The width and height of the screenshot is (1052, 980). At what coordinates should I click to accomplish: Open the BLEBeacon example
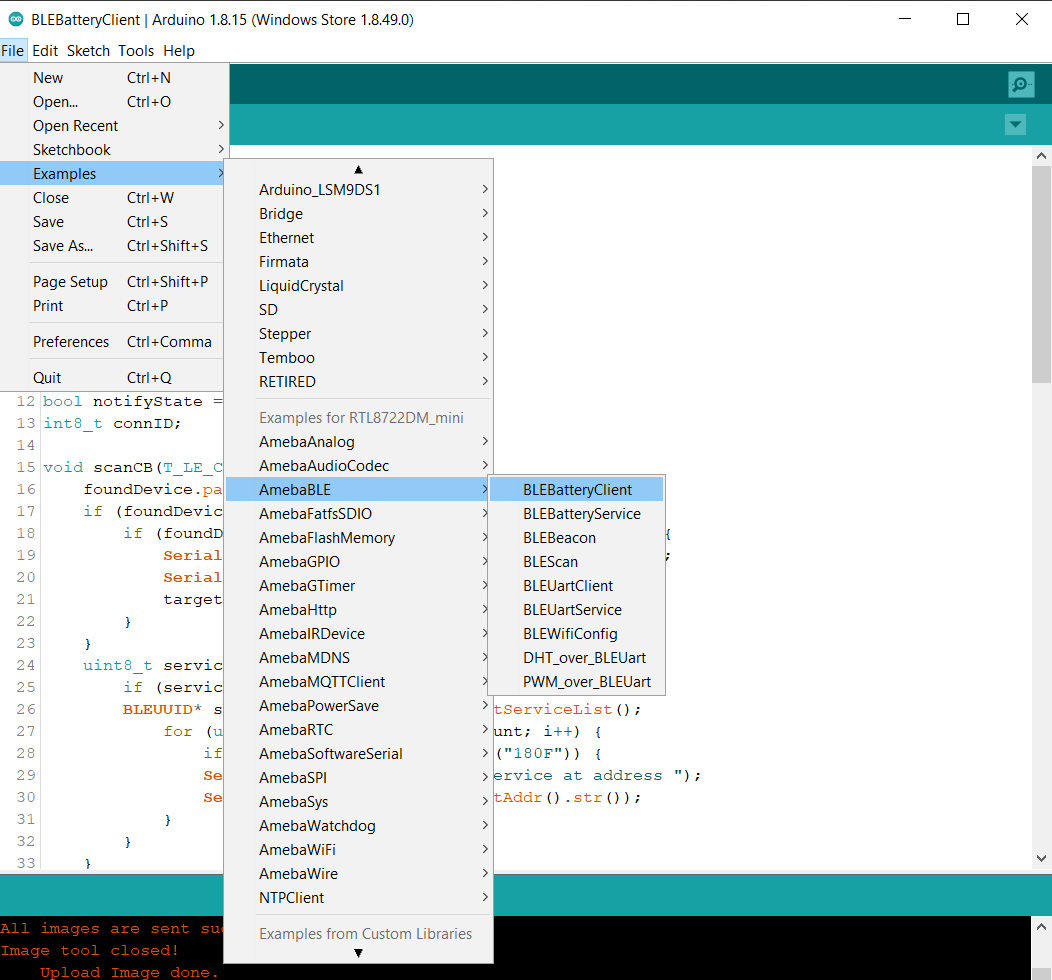pos(576,538)
